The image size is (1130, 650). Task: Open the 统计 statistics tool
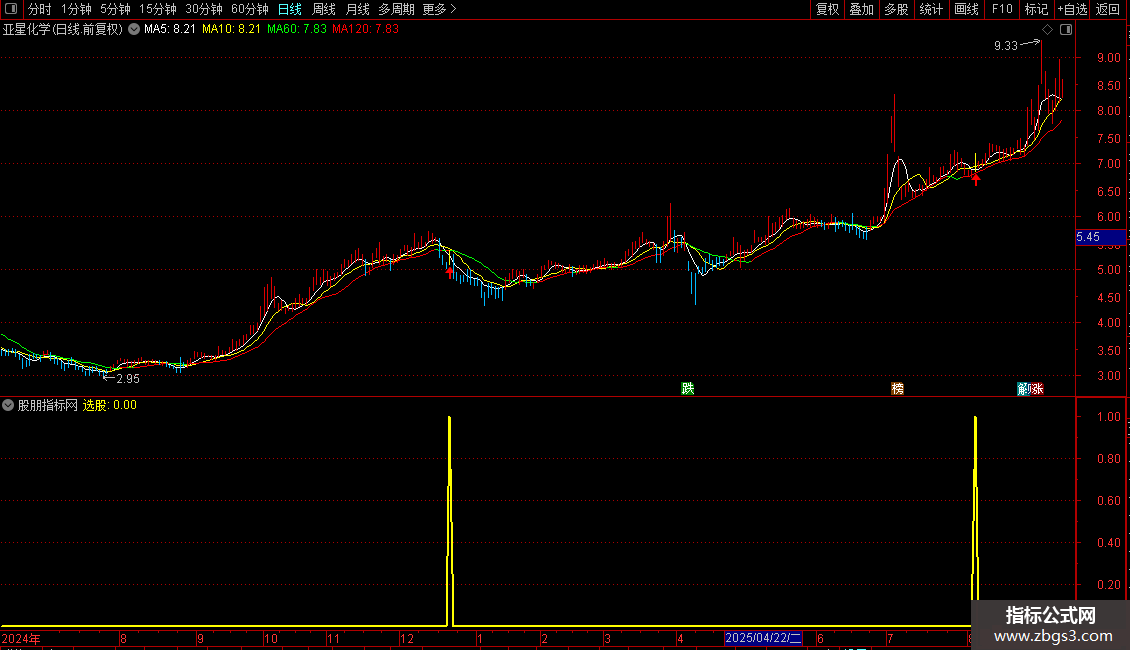(x=931, y=9)
